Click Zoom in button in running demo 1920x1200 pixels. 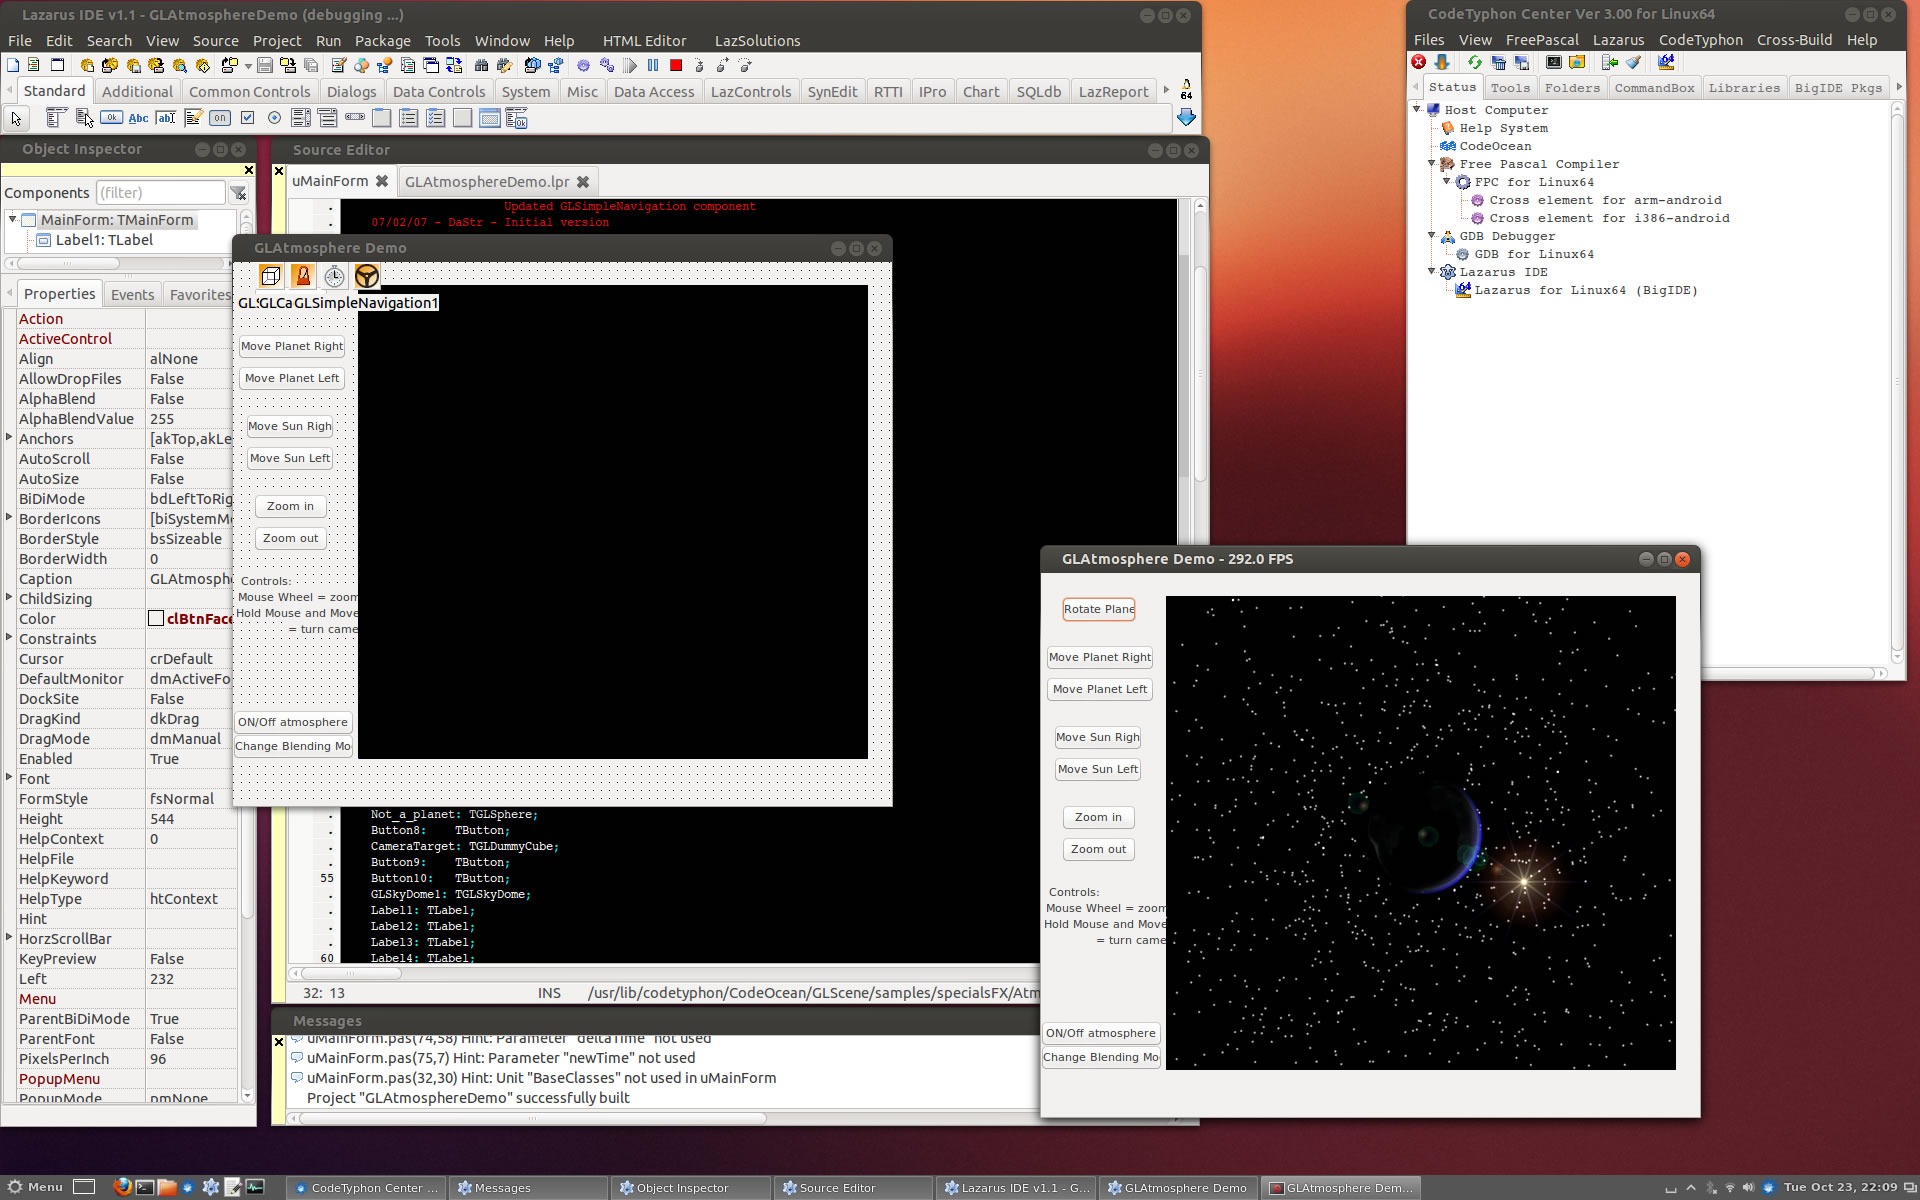coord(1098,817)
